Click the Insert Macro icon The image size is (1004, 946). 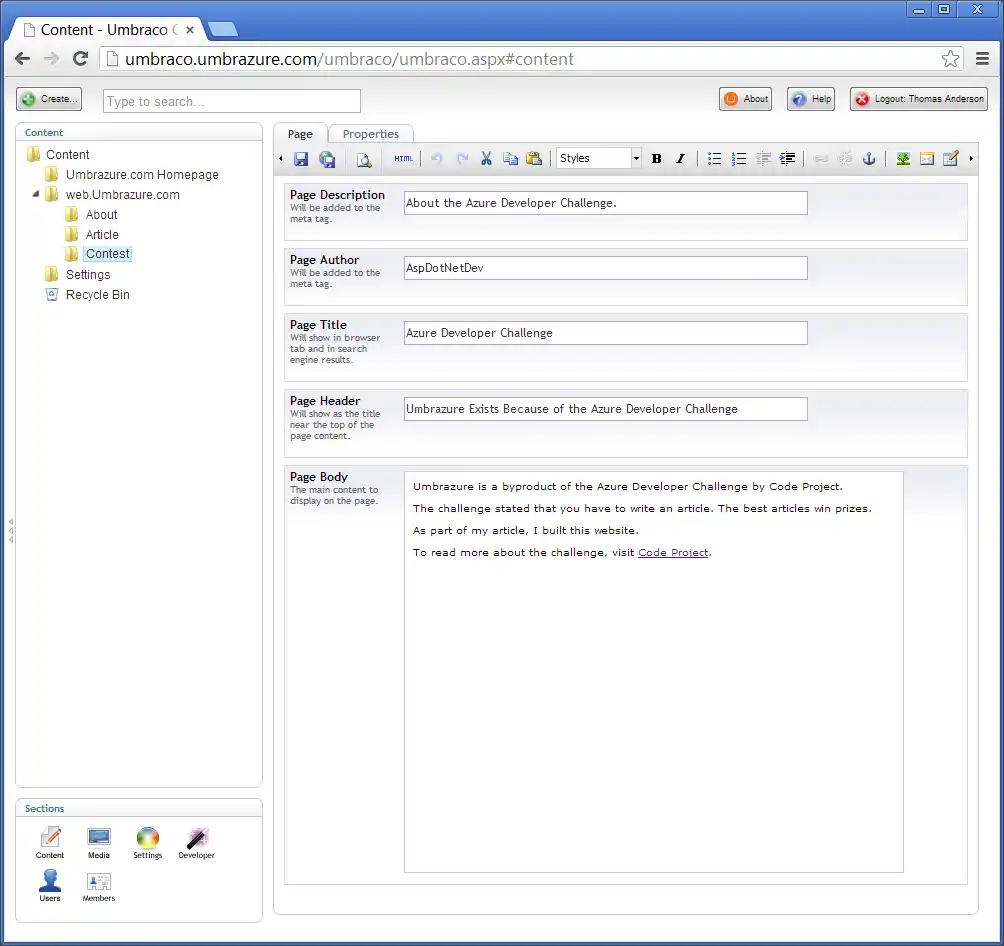pos(927,159)
